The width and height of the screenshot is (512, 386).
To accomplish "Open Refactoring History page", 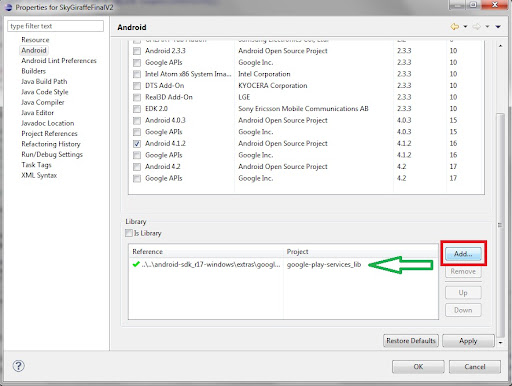I will [51, 144].
